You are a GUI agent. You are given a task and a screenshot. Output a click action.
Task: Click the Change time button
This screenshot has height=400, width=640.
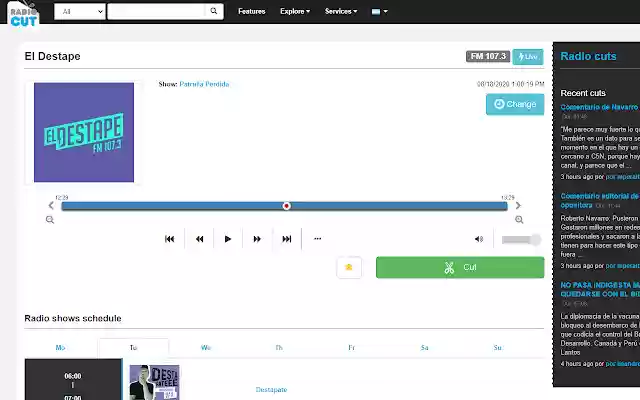point(515,104)
